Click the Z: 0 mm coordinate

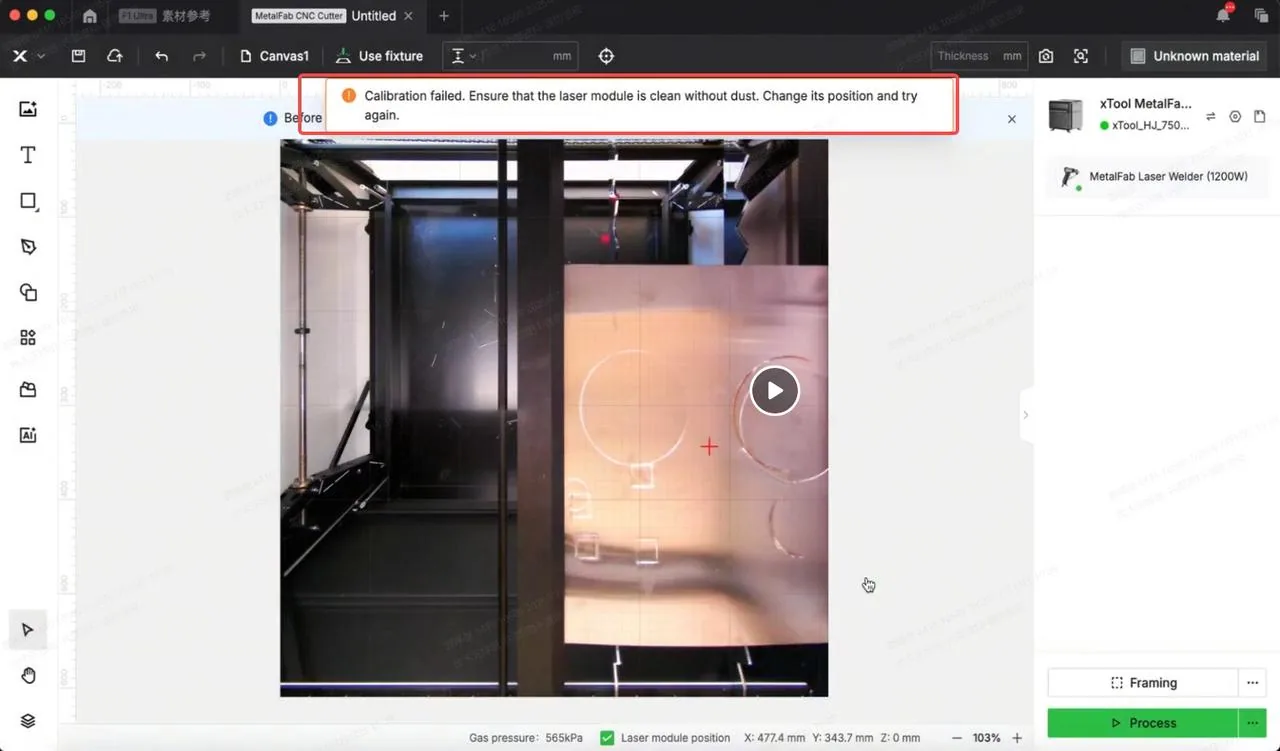[901, 738]
